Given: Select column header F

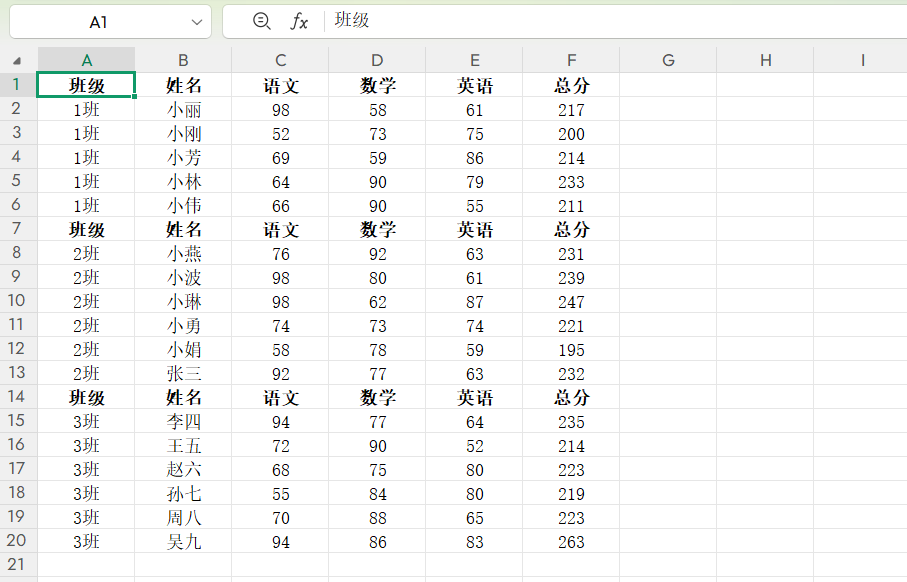Looking at the screenshot, I should (x=571, y=59).
